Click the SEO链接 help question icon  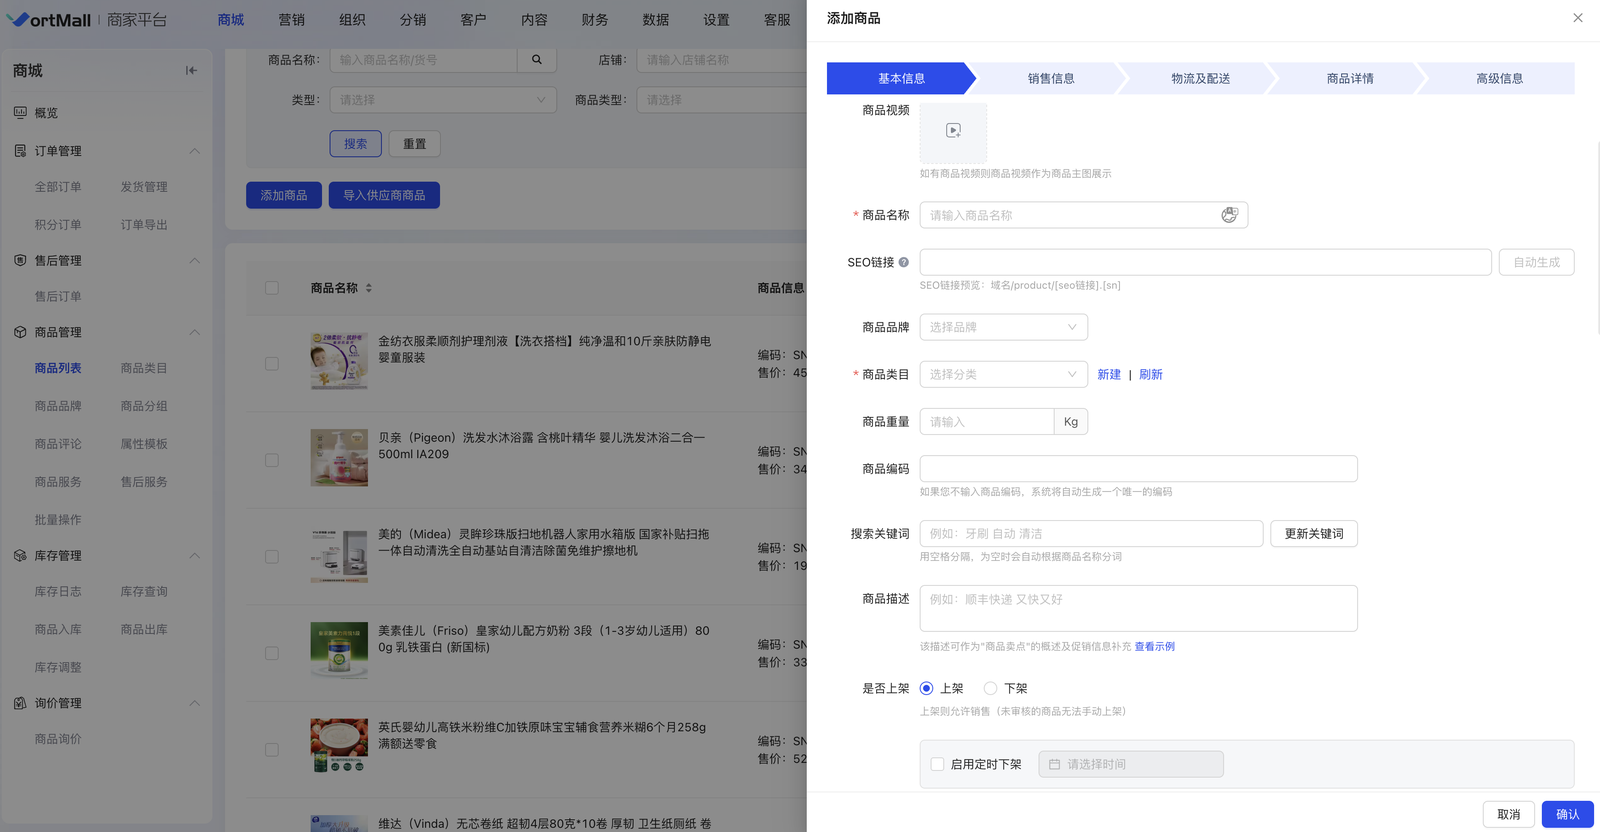click(904, 263)
